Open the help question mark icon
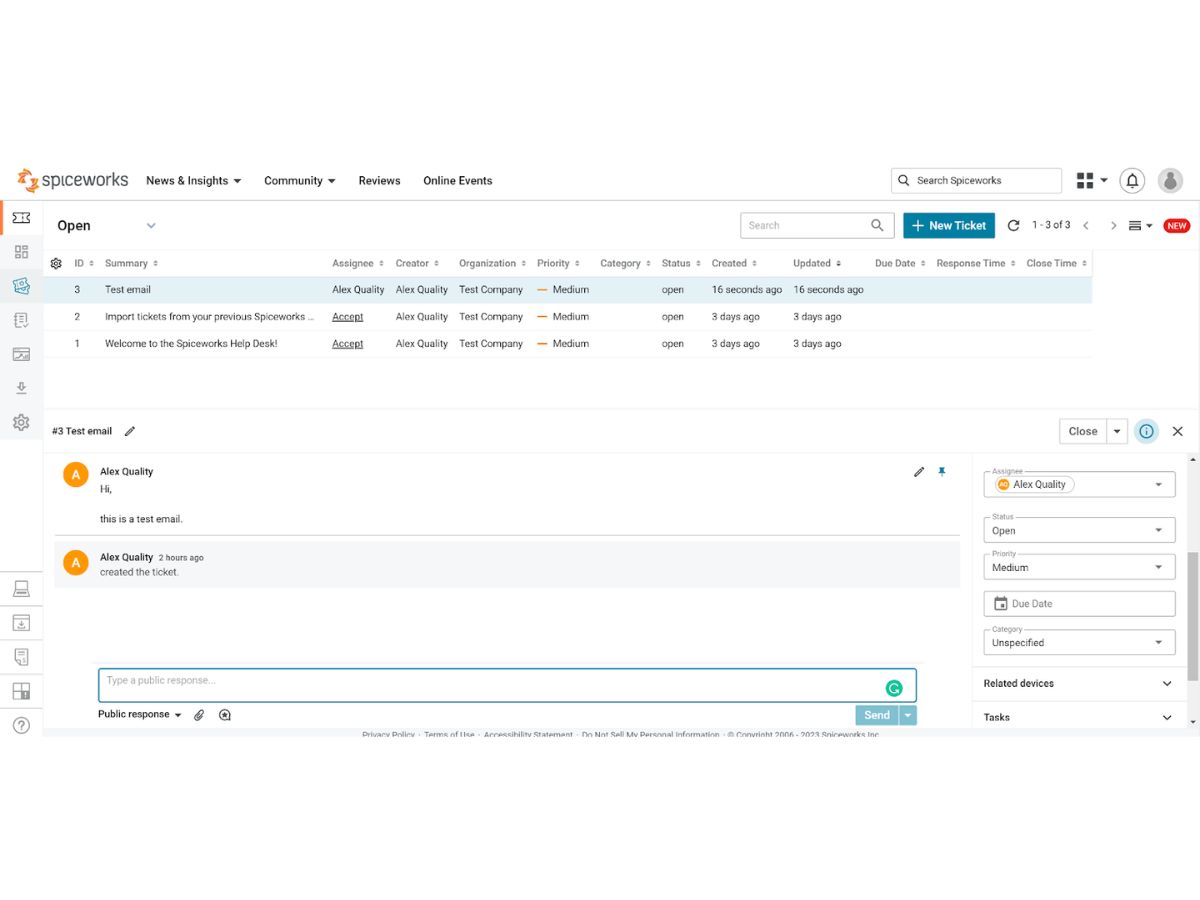 [21, 726]
